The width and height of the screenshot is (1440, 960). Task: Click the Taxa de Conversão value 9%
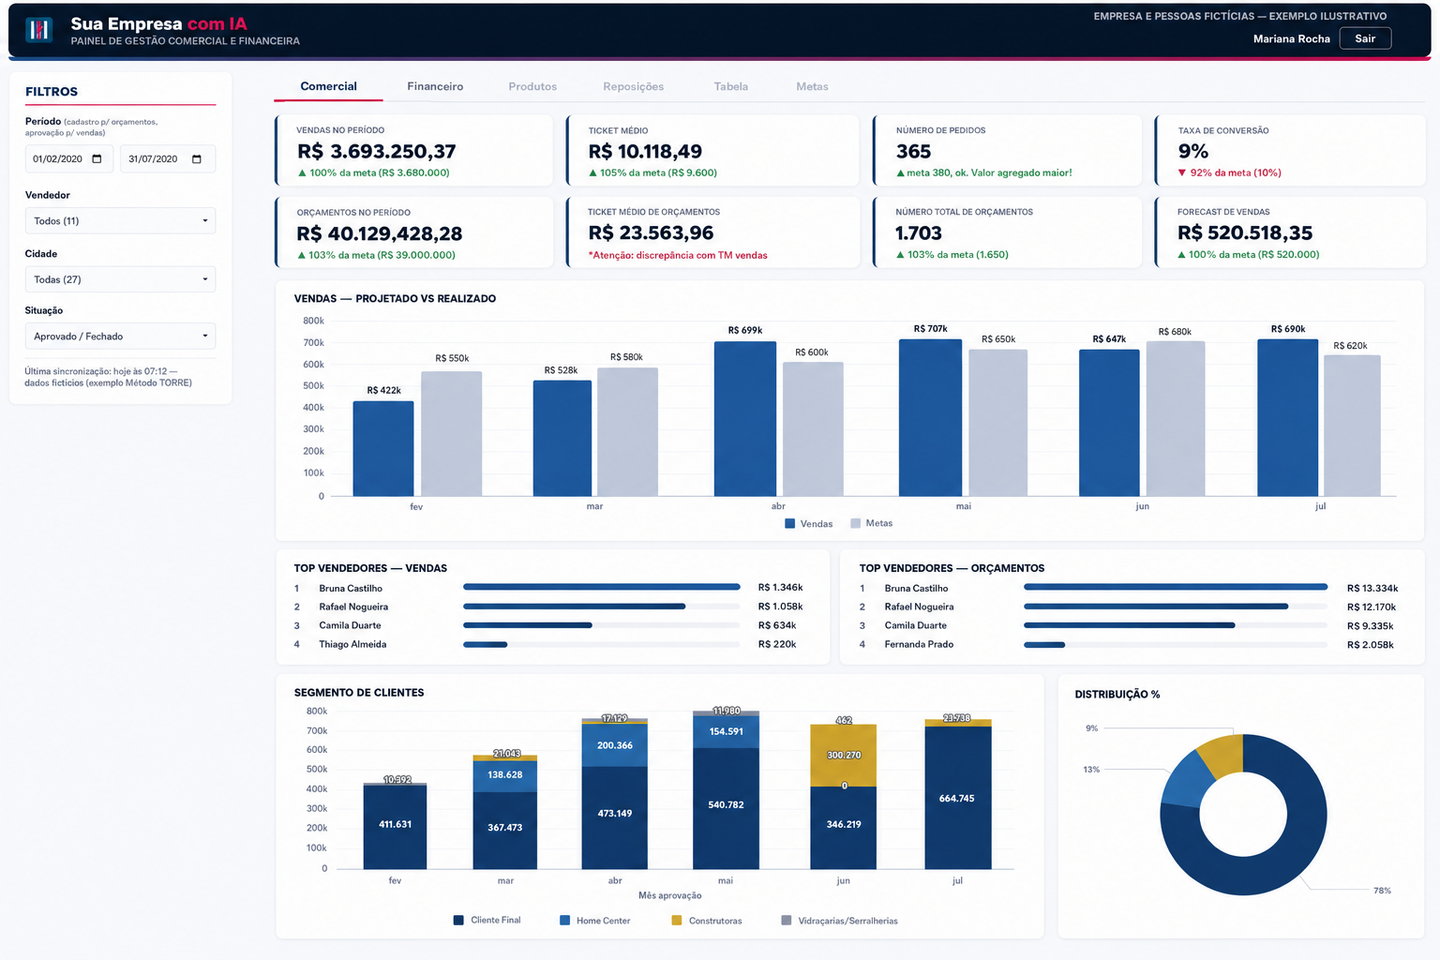(x=1193, y=151)
